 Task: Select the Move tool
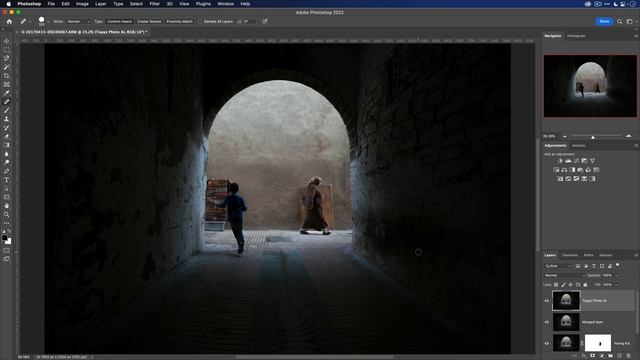(7, 41)
